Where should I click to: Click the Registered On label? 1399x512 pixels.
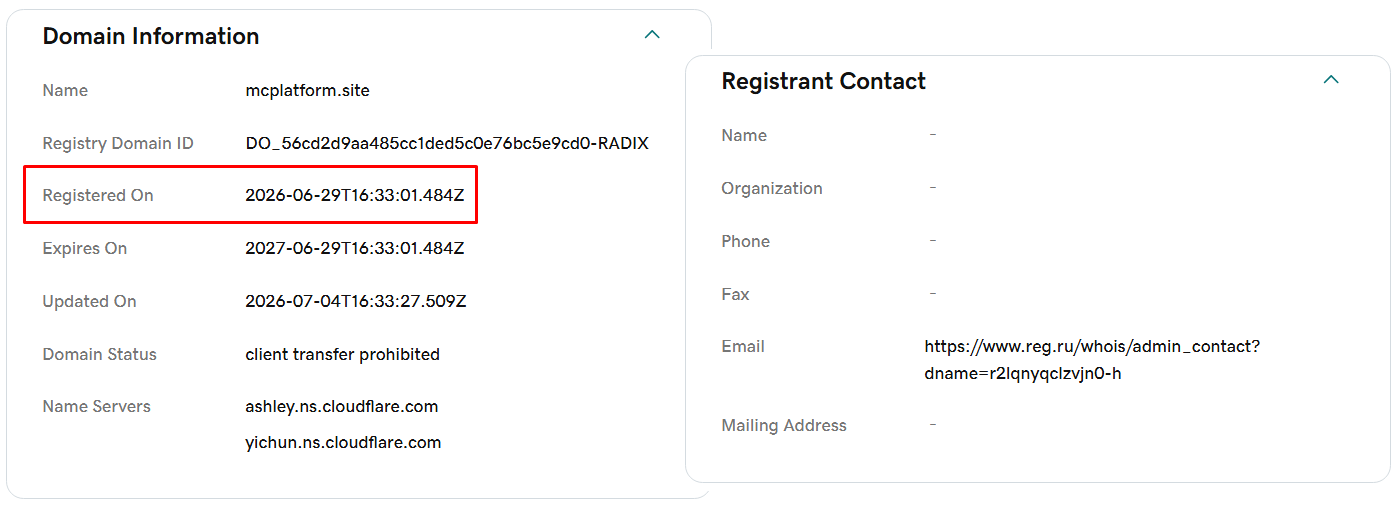click(x=98, y=195)
